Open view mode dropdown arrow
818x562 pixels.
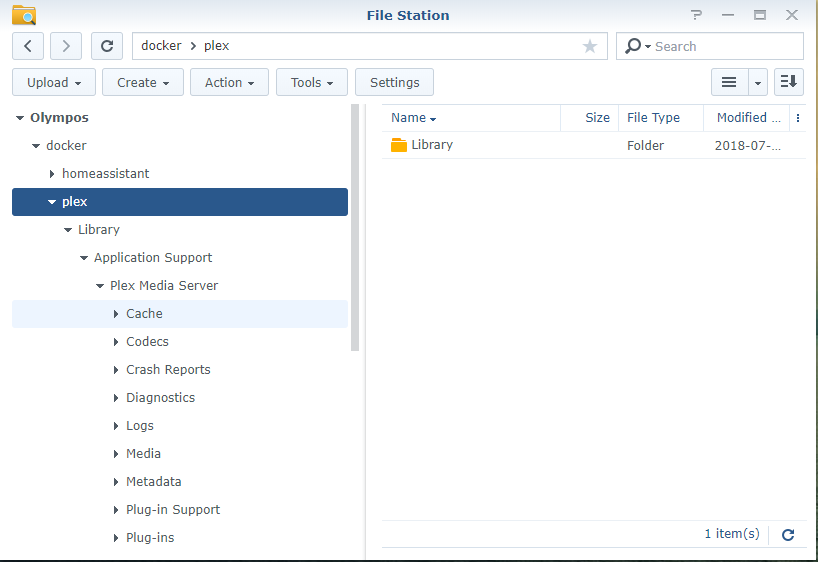point(758,82)
